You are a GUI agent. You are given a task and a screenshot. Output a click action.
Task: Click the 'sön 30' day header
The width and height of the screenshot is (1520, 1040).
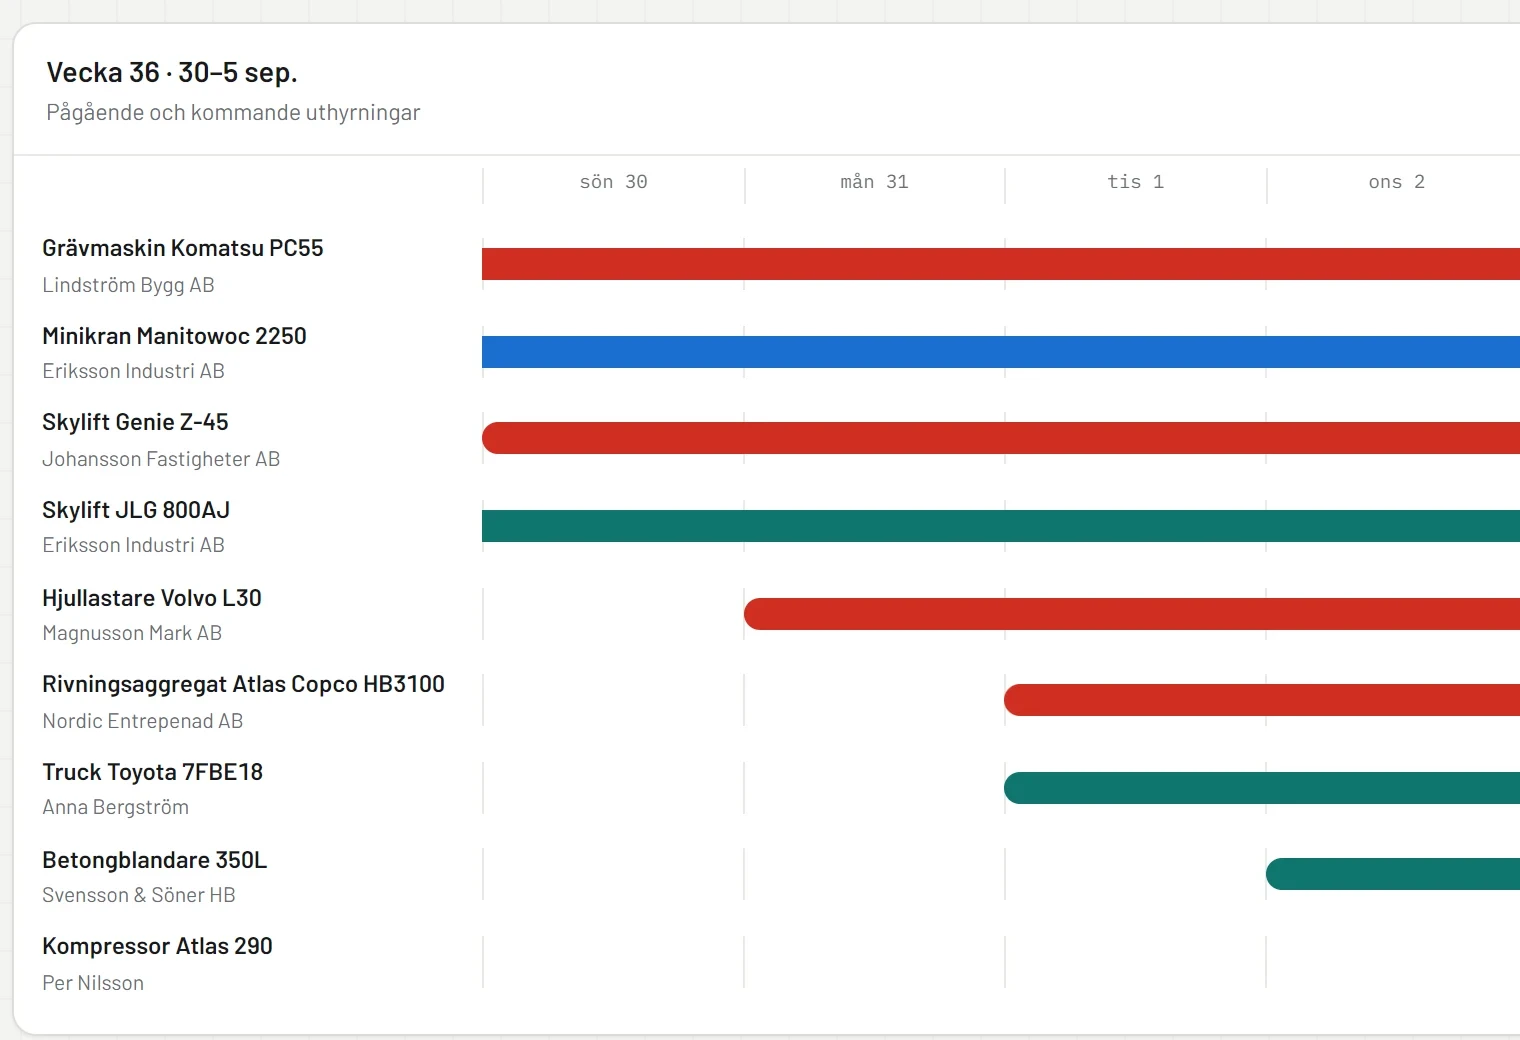click(614, 182)
